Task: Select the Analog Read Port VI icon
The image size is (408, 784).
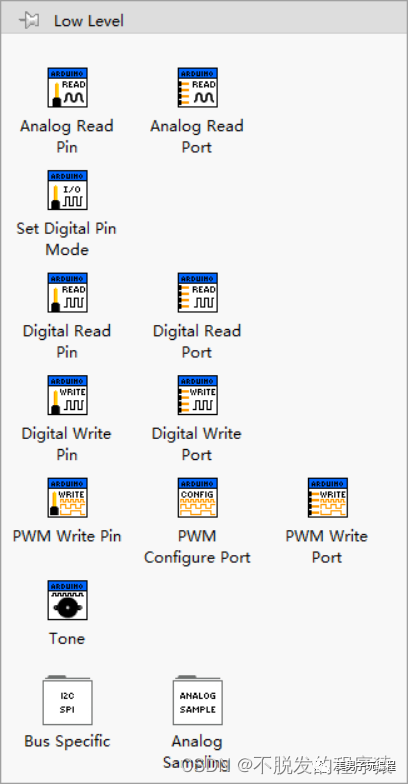Action: (198, 88)
